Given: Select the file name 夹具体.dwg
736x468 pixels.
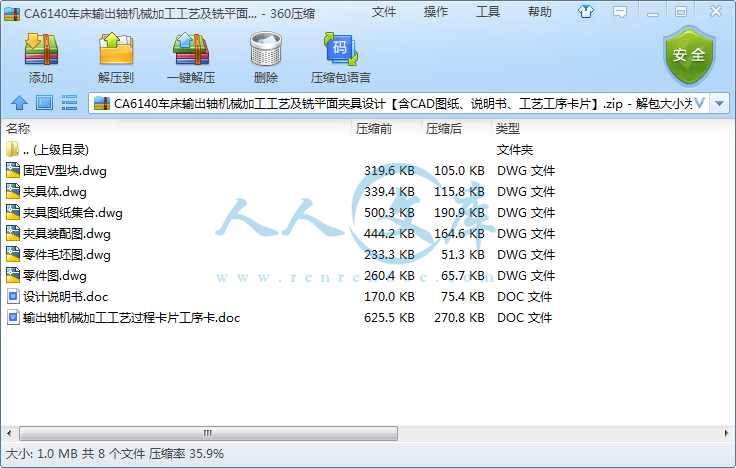Looking at the screenshot, I should 55,192.
